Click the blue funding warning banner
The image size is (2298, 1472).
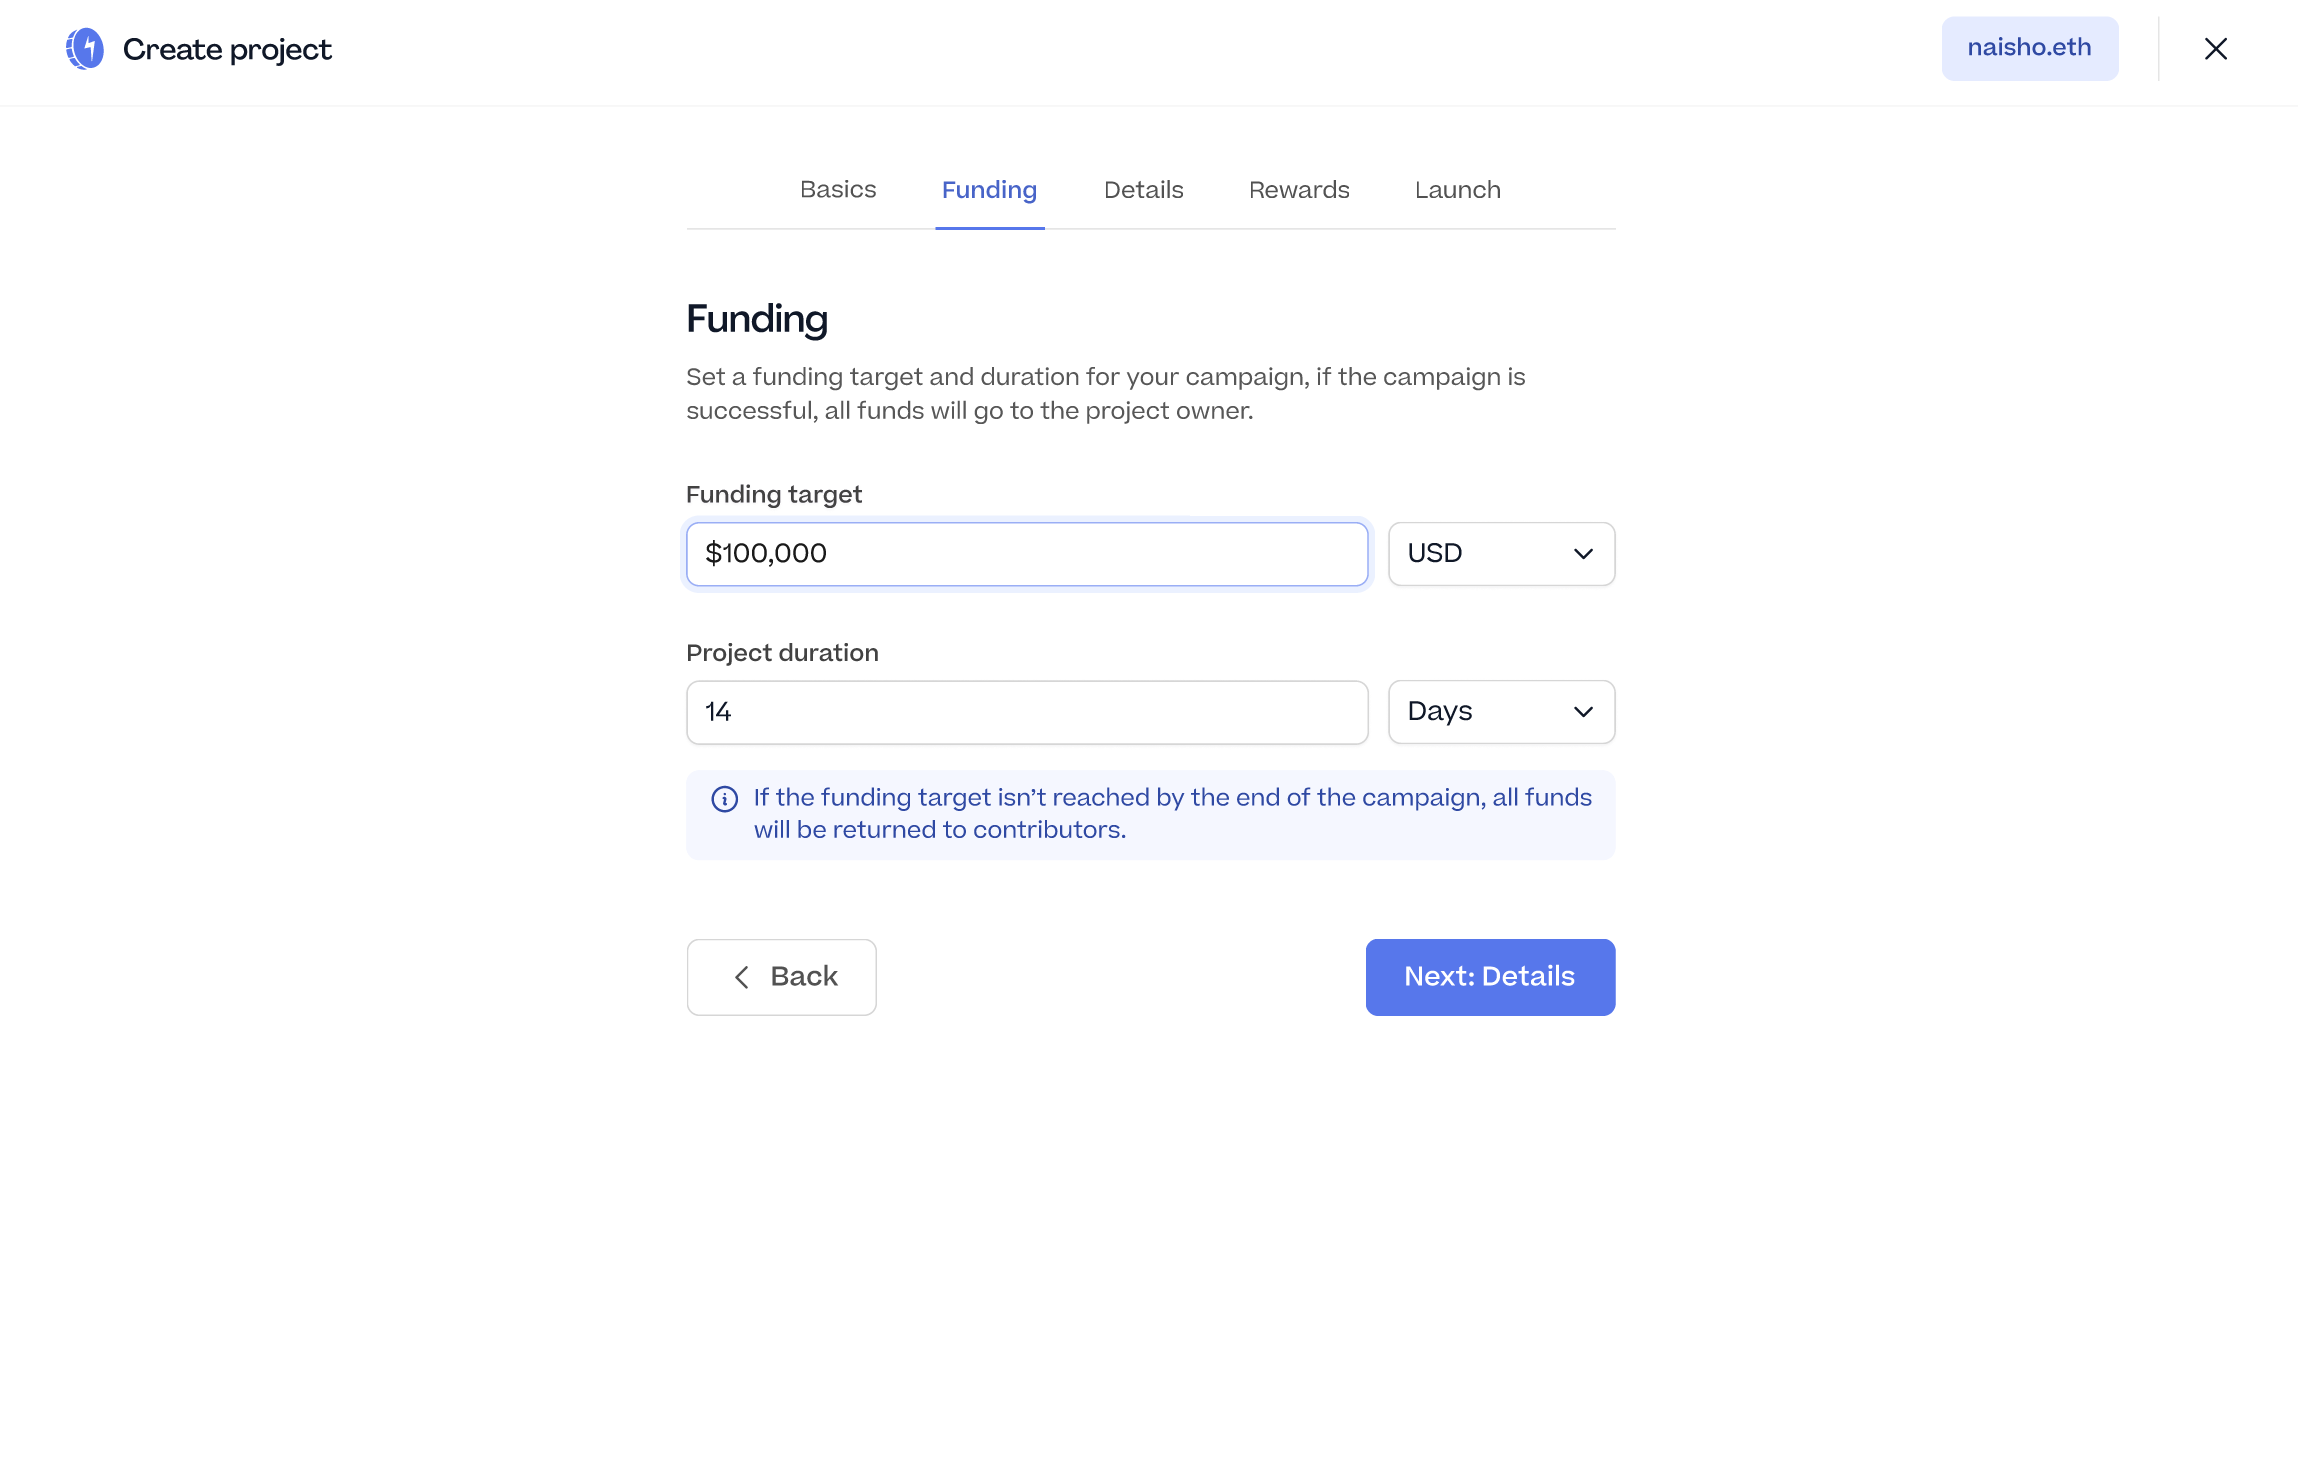coord(1150,813)
